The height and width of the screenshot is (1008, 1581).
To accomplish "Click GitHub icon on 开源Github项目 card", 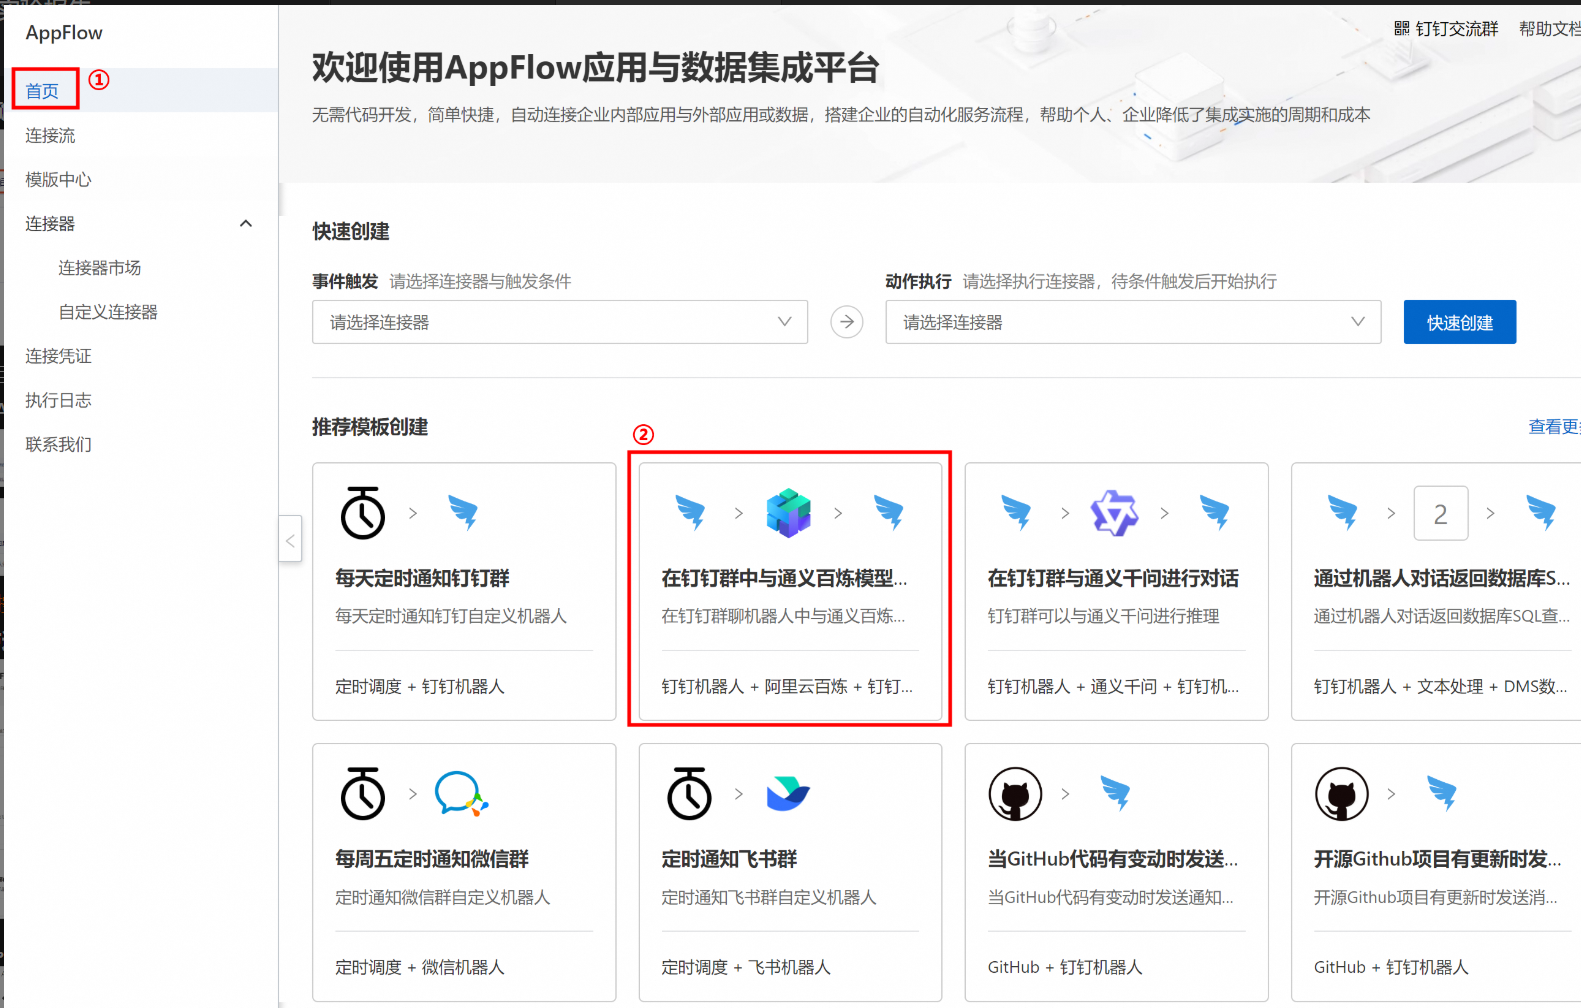I will click(1341, 794).
